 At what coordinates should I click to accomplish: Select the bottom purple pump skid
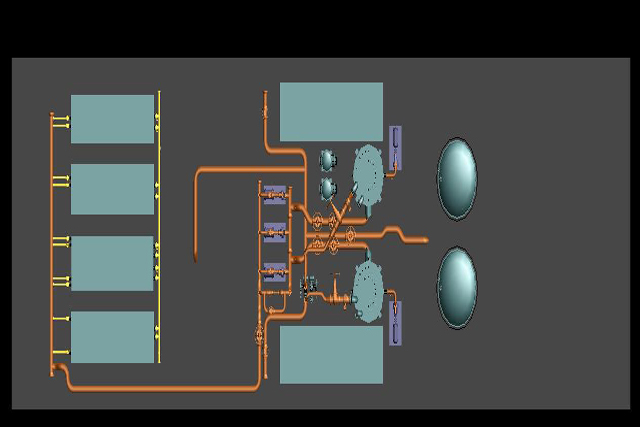[x=275, y=272]
